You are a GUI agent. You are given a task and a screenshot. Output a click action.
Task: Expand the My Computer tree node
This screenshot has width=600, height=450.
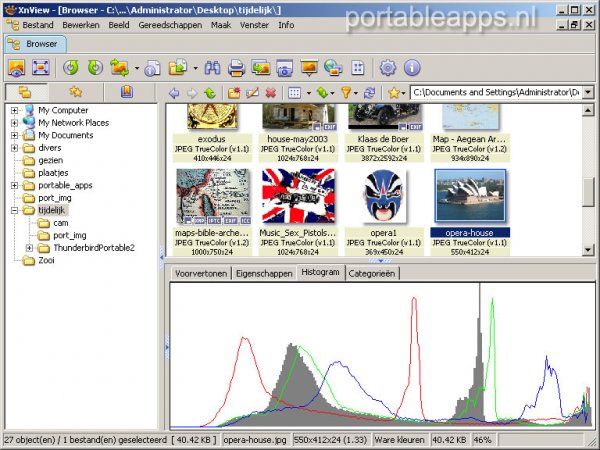coord(15,110)
